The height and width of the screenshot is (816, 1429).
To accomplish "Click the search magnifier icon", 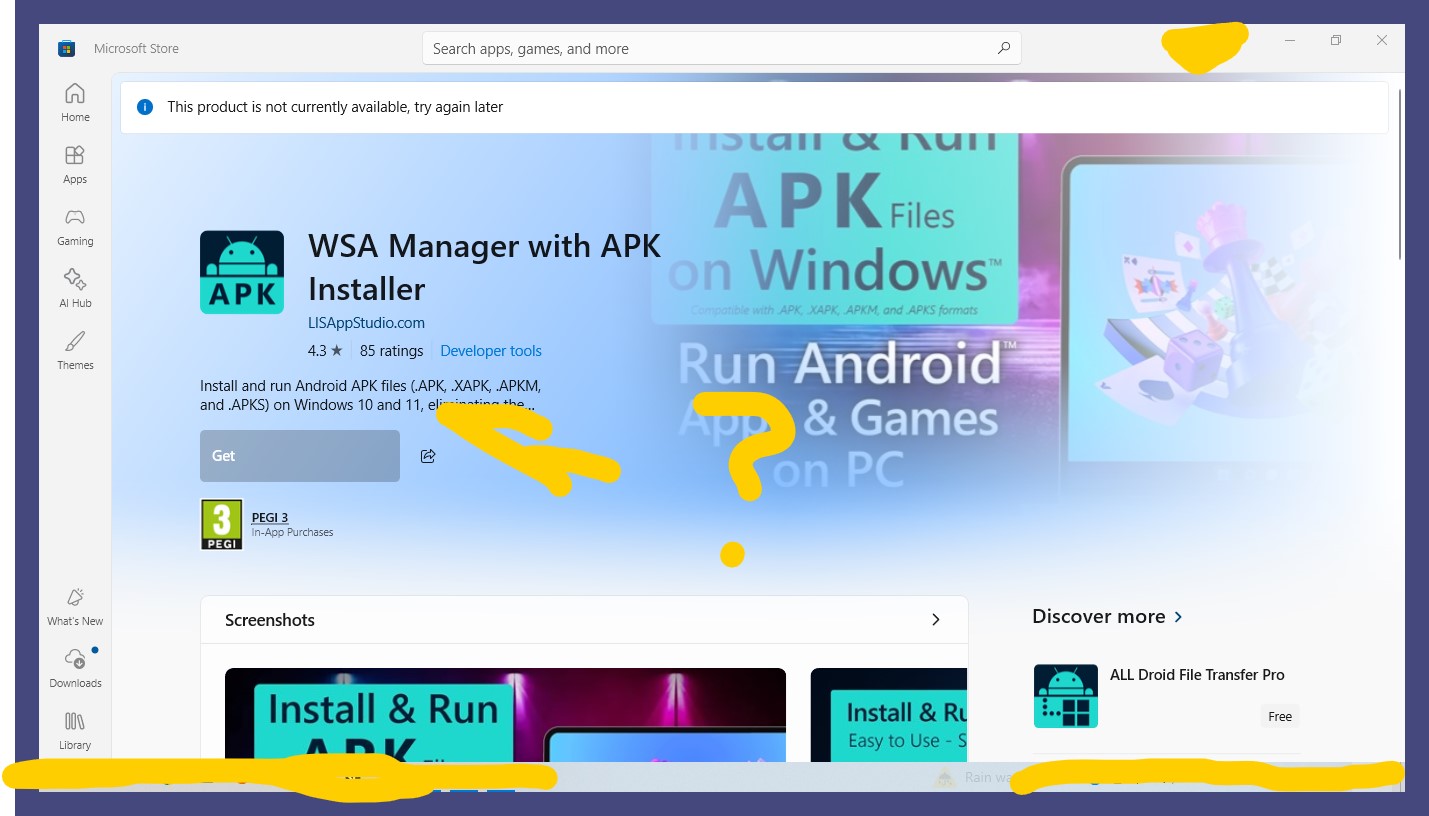I will [x=1004, y=48].
